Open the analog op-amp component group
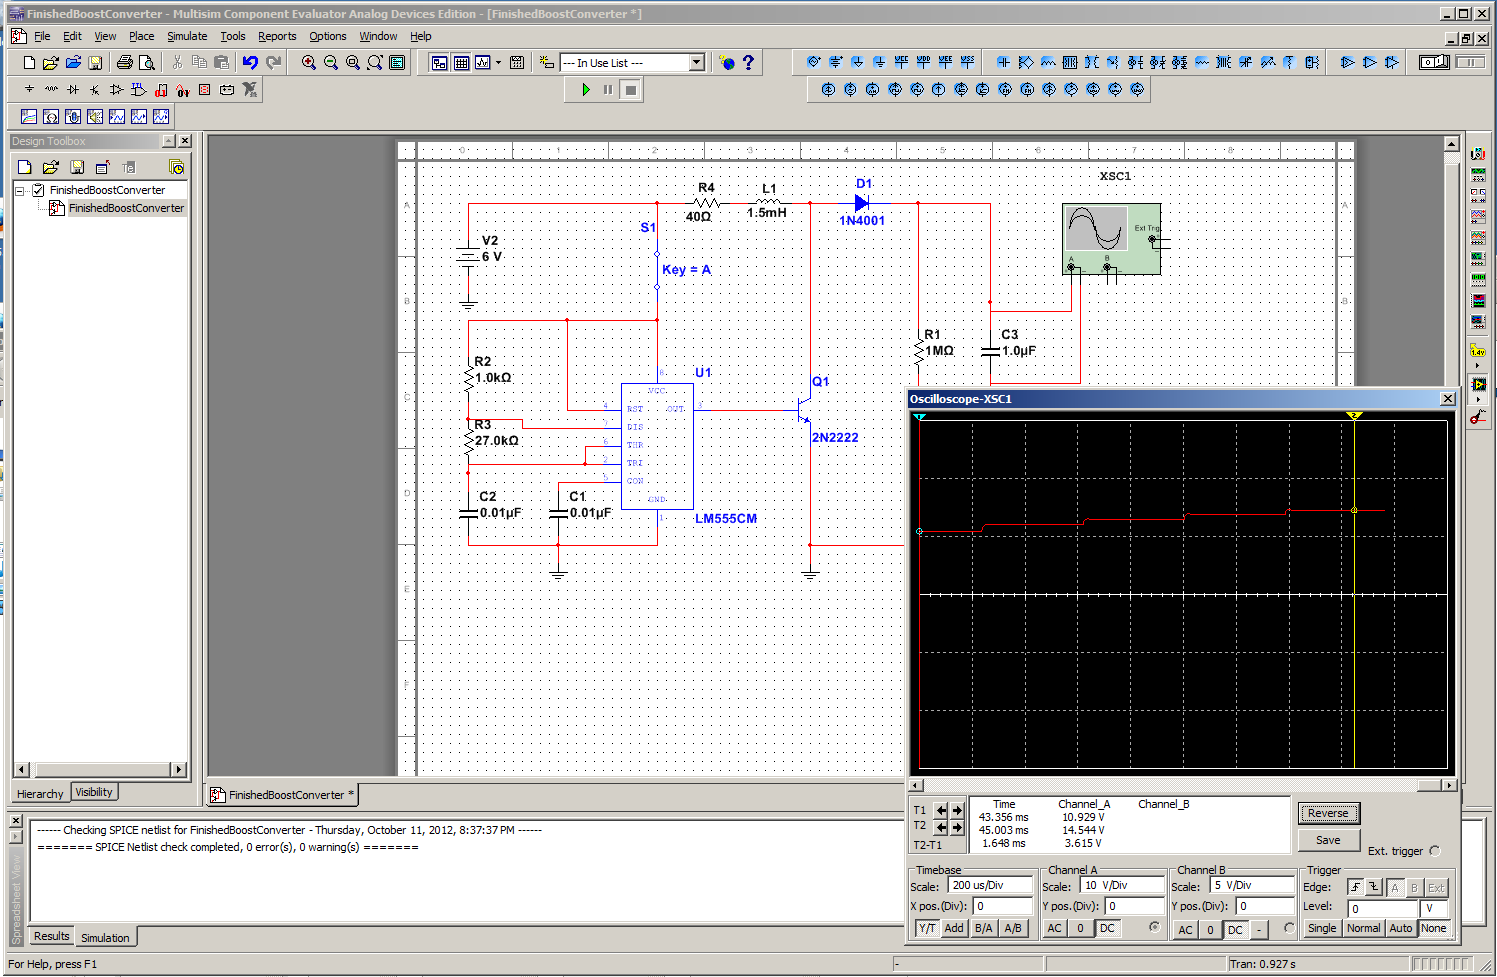The width and height of the screenshot is (1497, 977). click(x=117, y=89)
